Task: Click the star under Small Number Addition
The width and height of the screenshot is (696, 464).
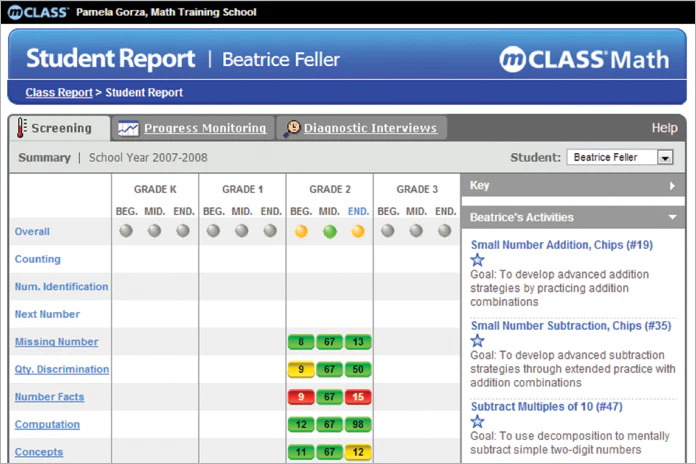Action: click(478, 260)
